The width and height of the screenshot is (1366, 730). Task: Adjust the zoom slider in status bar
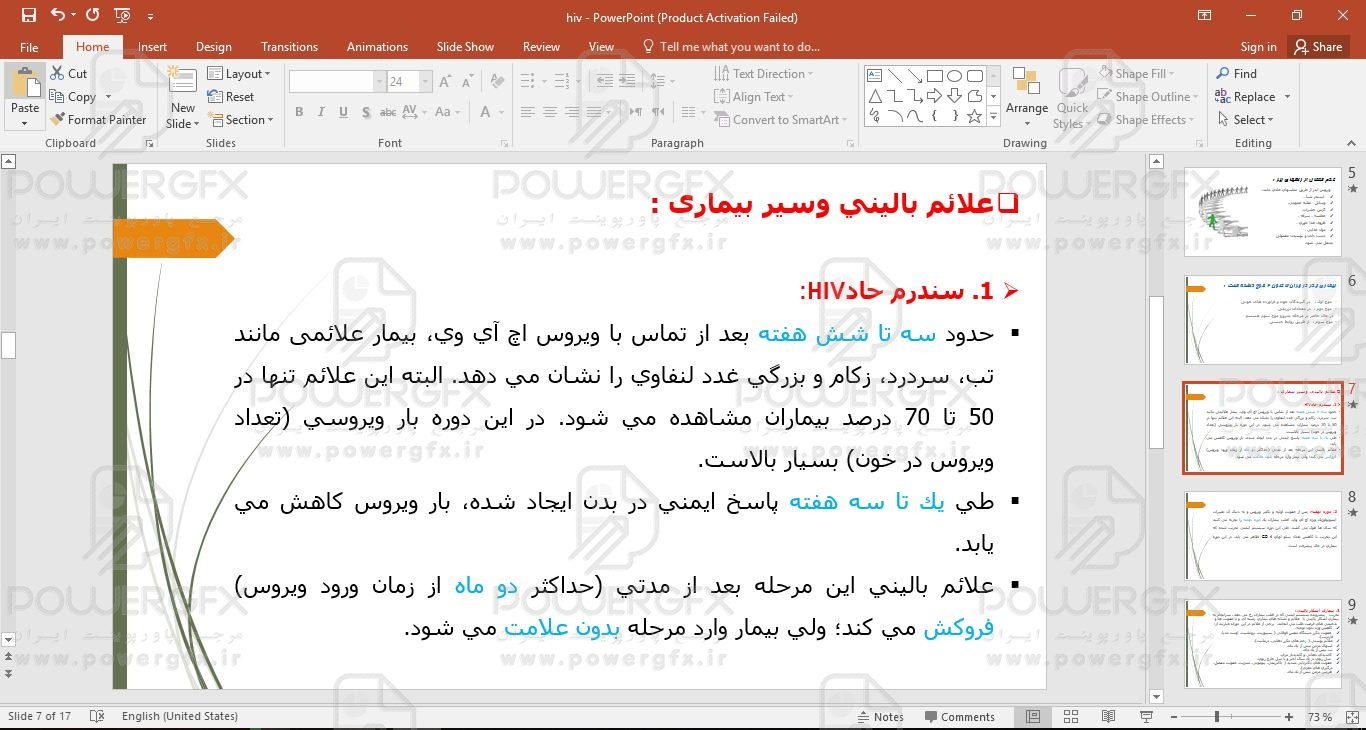pyautogui.click(x=1217, y=717)
